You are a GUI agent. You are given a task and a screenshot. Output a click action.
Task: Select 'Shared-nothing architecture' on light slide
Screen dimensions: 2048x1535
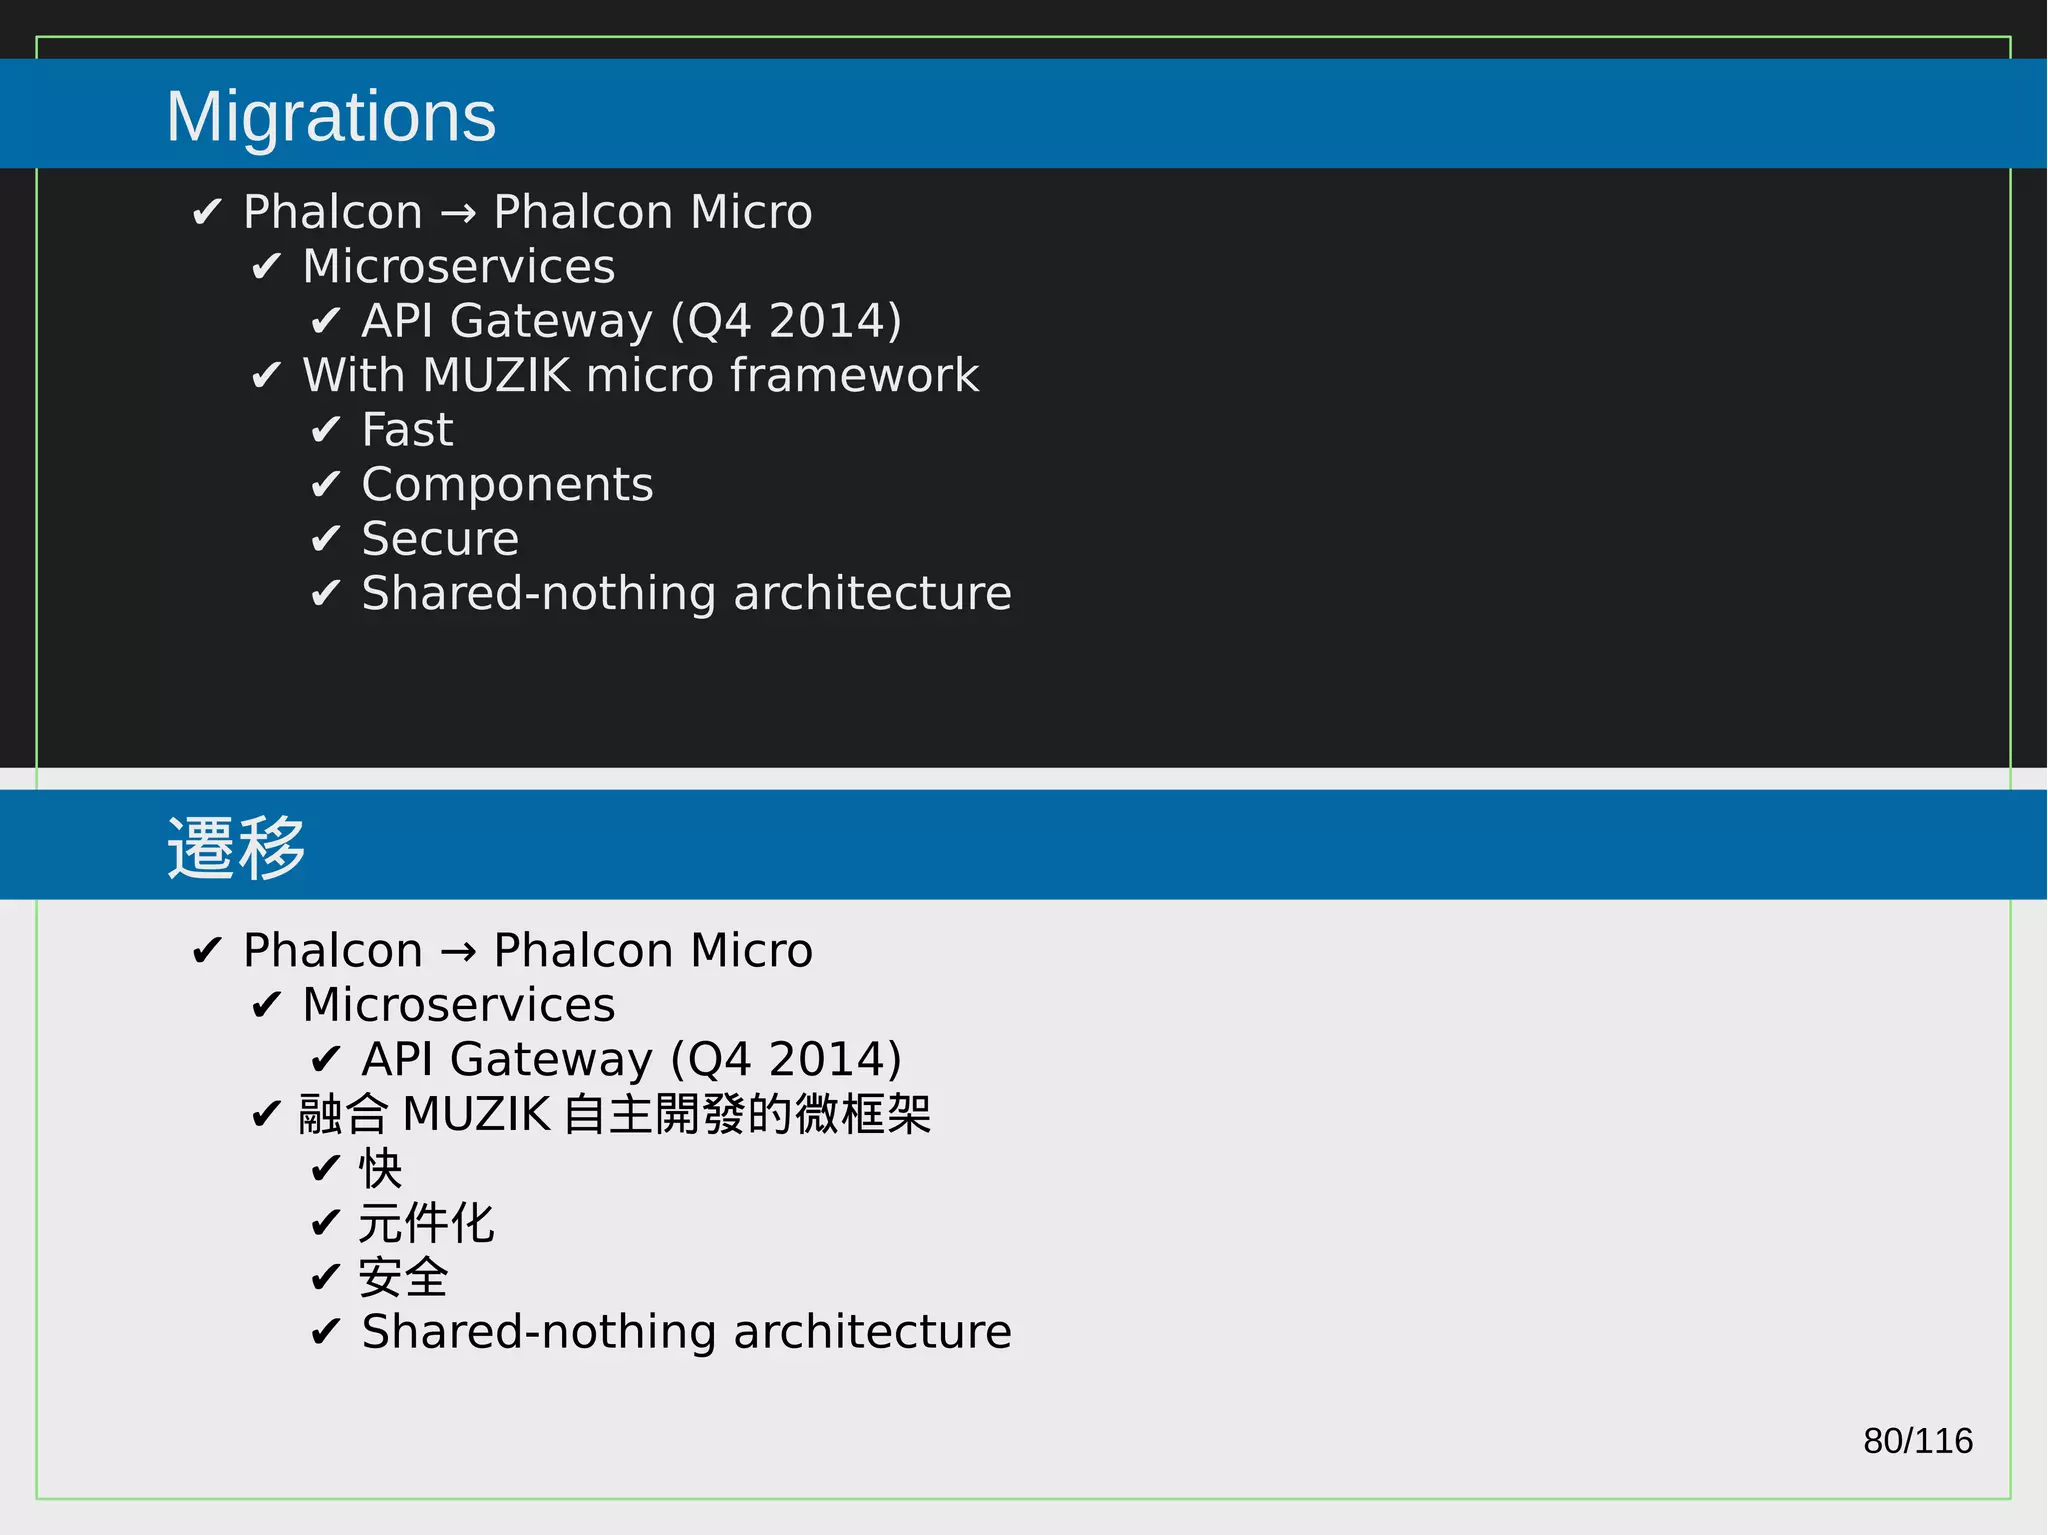tap(687, 1332)
